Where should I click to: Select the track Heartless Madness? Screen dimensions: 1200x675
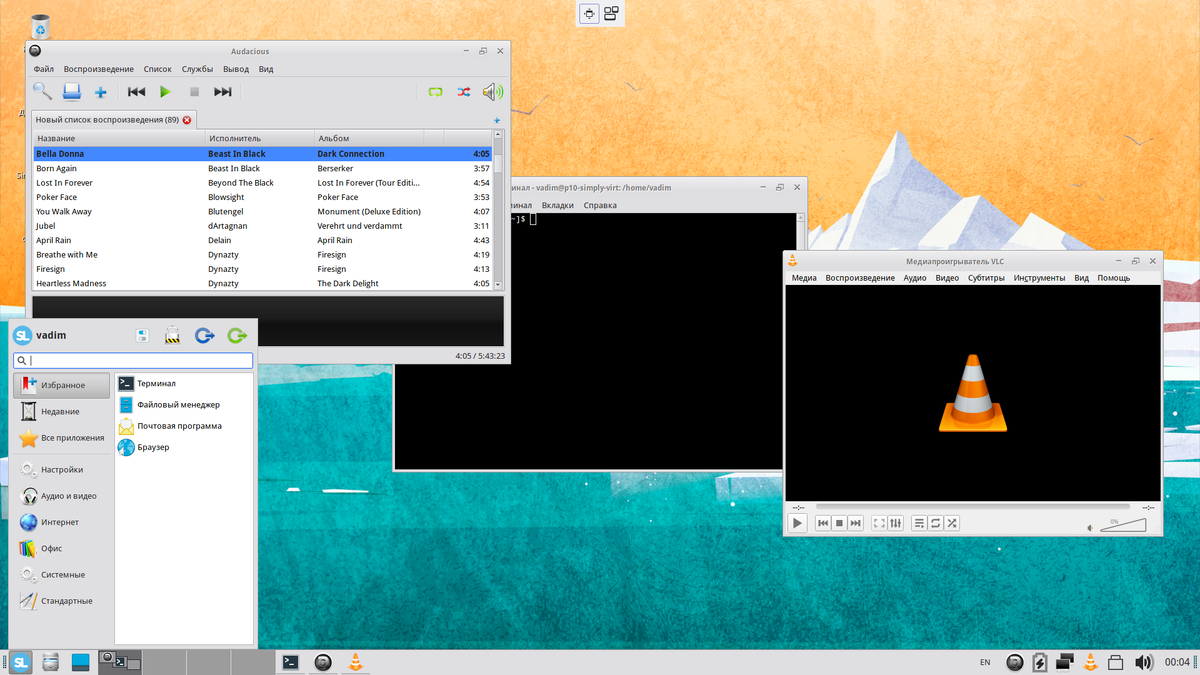click(263, 283)
